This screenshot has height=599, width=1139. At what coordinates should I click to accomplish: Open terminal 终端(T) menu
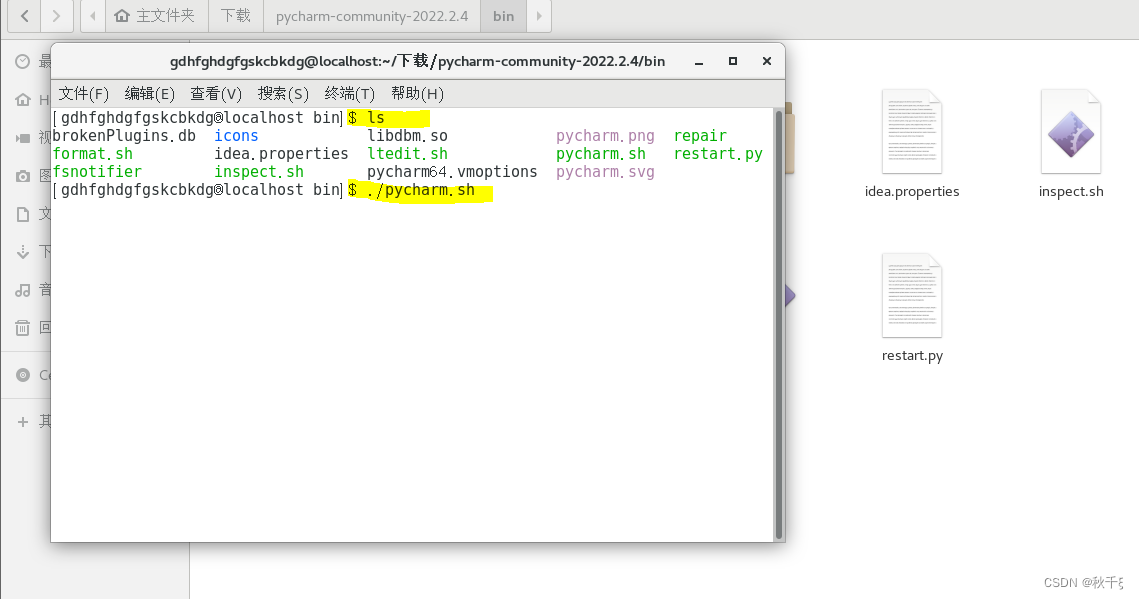point(349,94)
